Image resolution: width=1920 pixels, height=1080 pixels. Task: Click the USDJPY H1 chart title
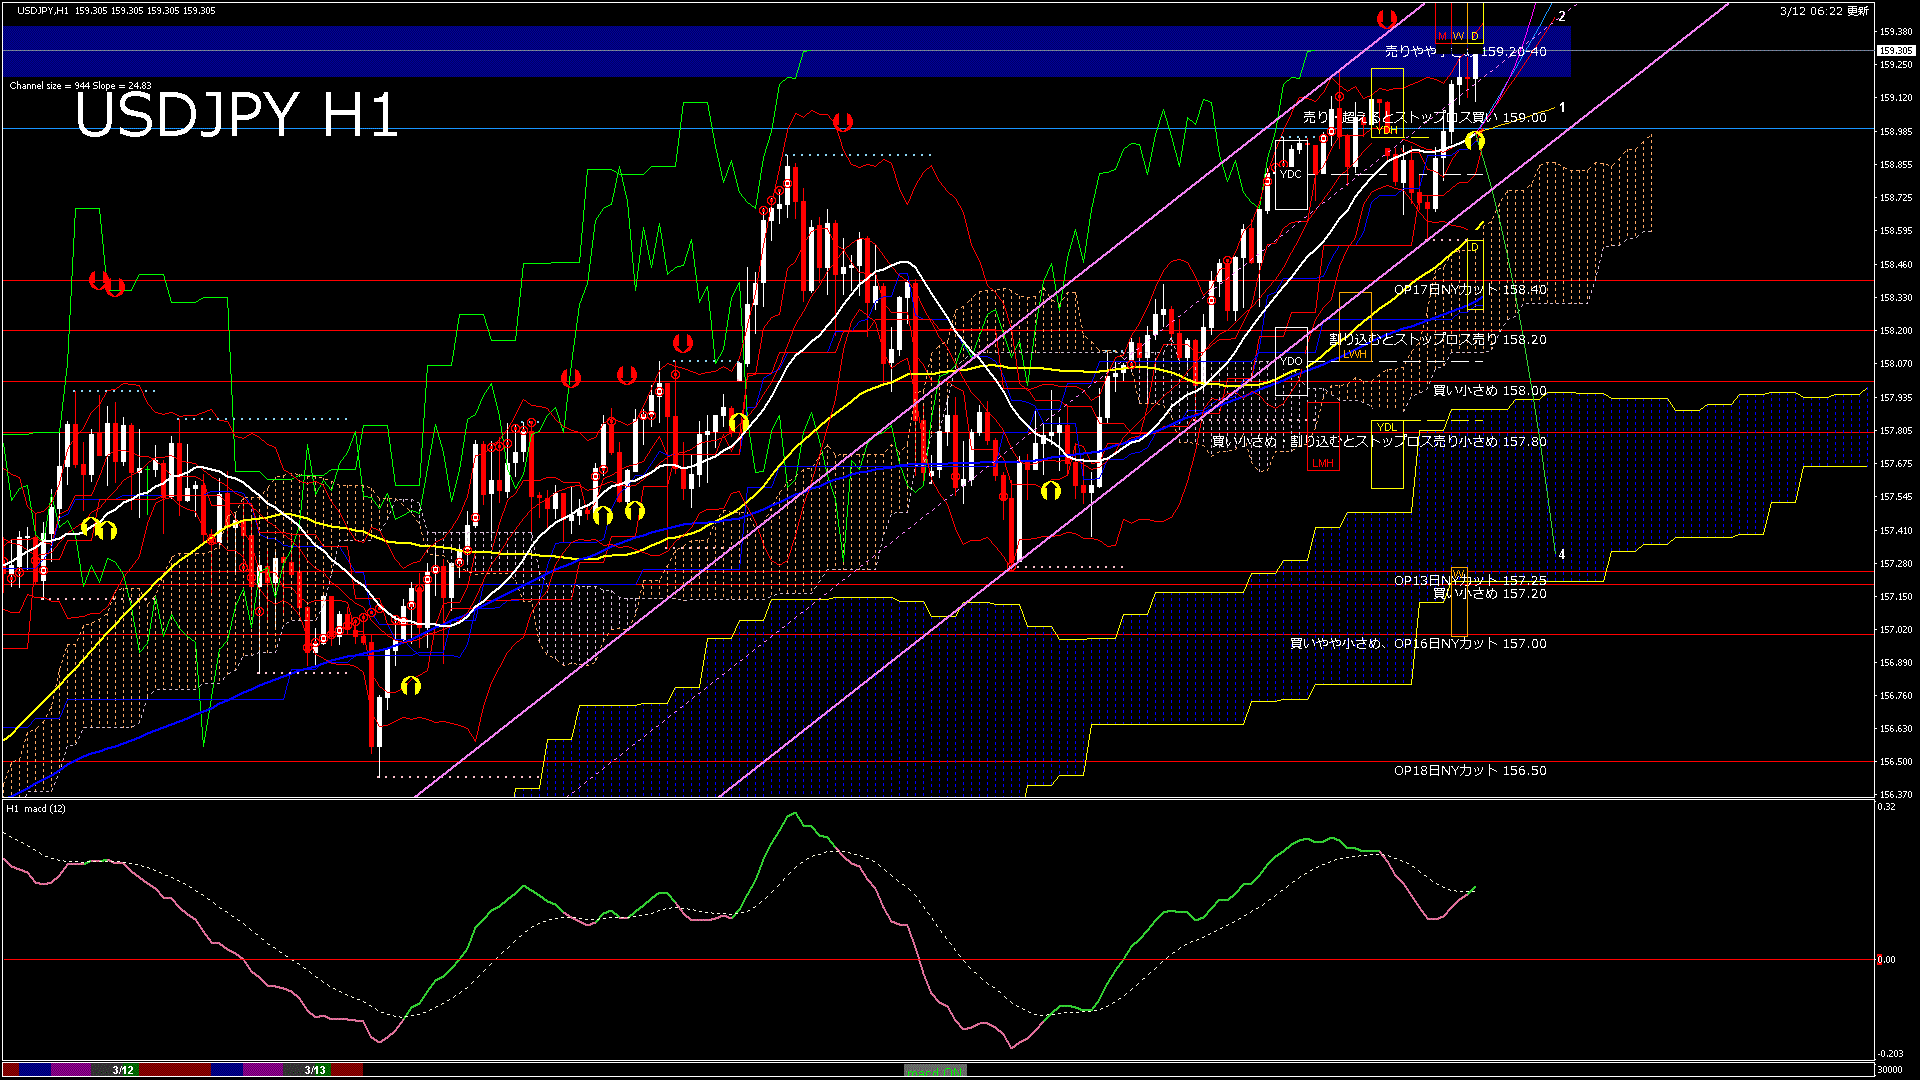click(236, 115)
